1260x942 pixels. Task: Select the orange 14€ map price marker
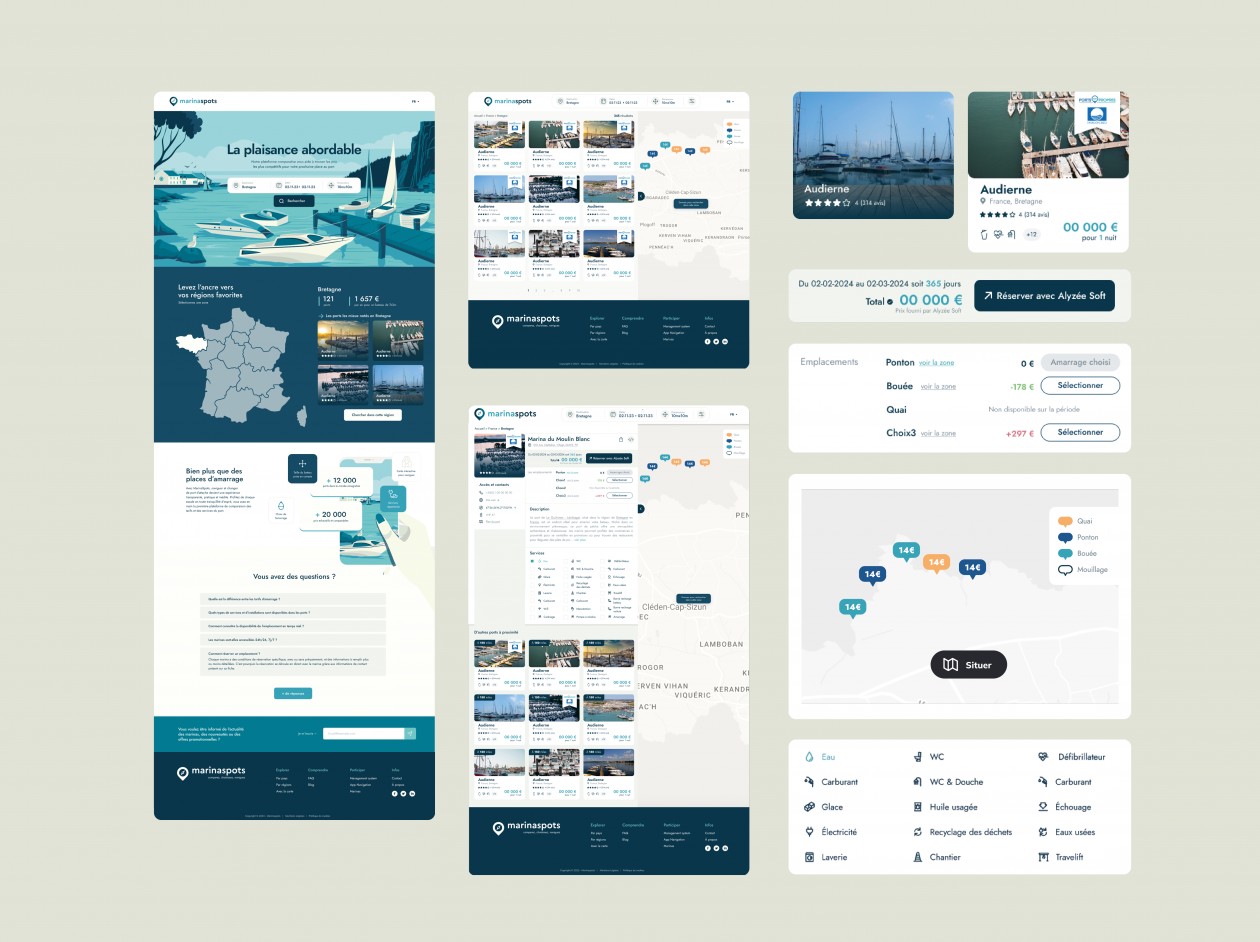pos(936,563)
